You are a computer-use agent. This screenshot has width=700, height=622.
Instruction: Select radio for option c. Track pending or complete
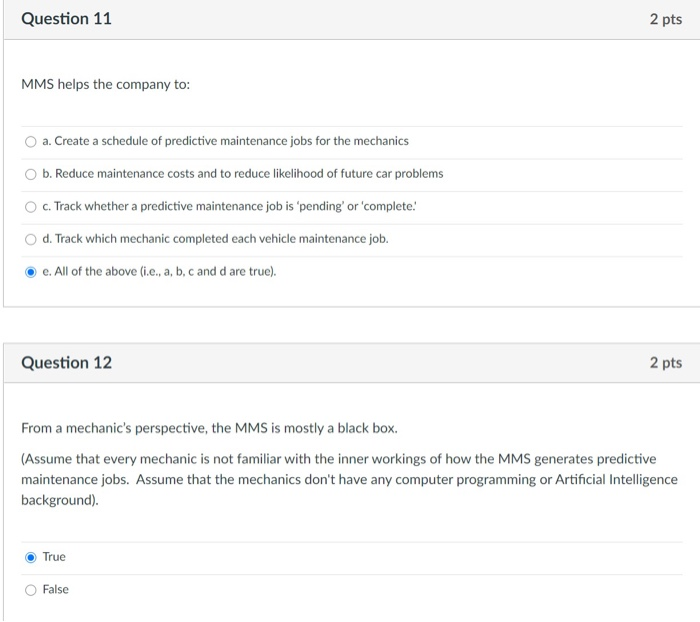30,207
